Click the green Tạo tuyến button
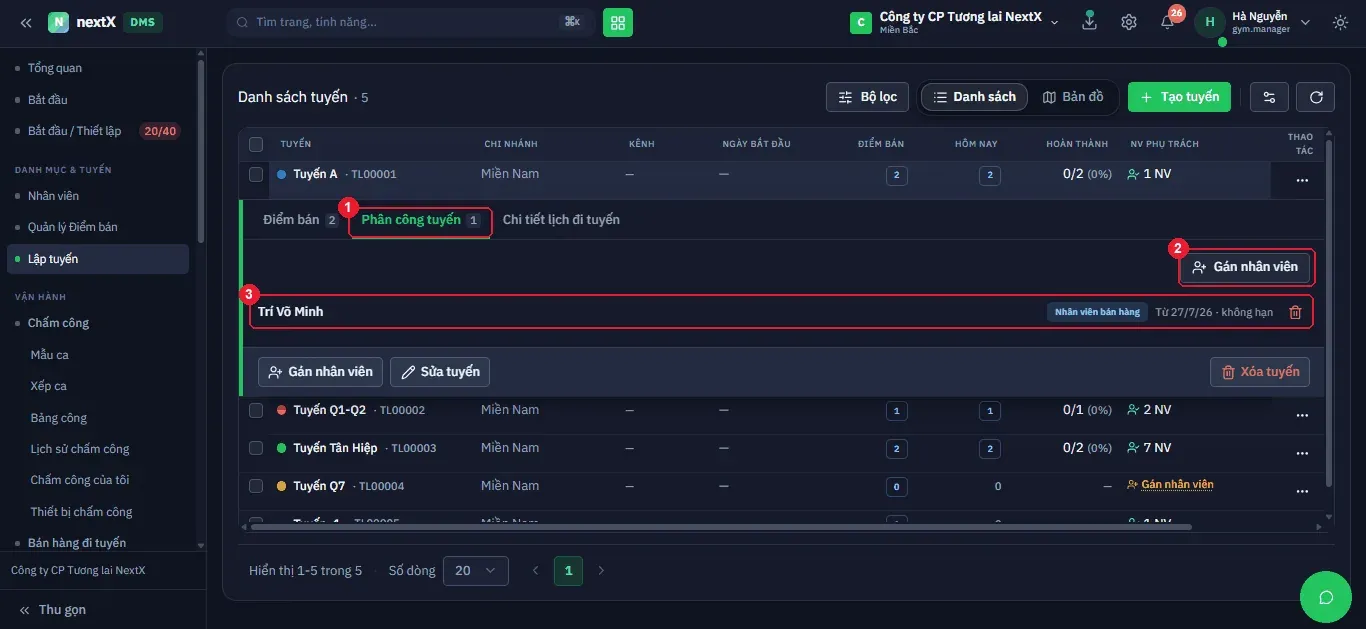The image size is (1366, 629). coord(1180,97)
